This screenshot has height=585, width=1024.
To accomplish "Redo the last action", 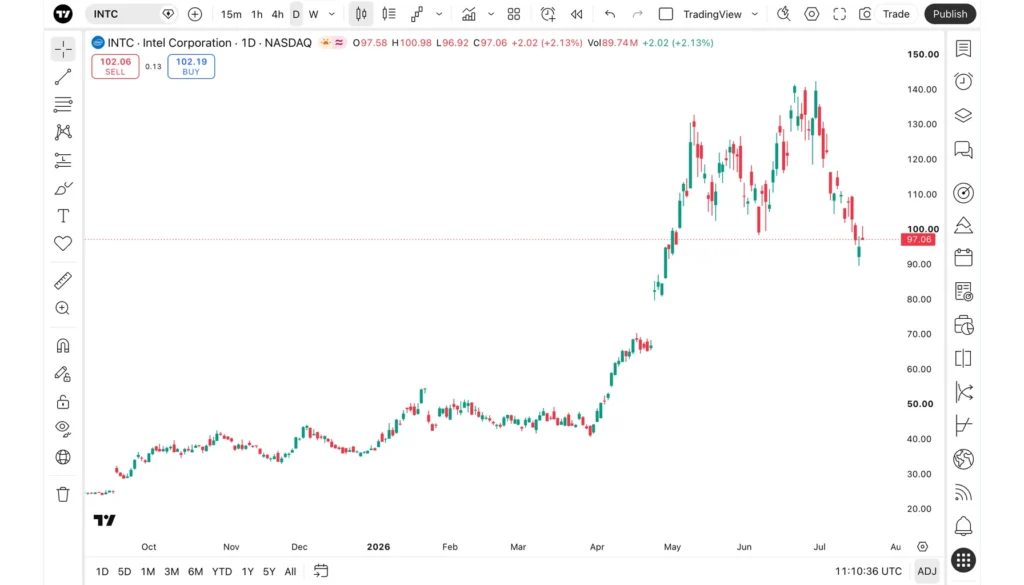I will click(637, 14).
